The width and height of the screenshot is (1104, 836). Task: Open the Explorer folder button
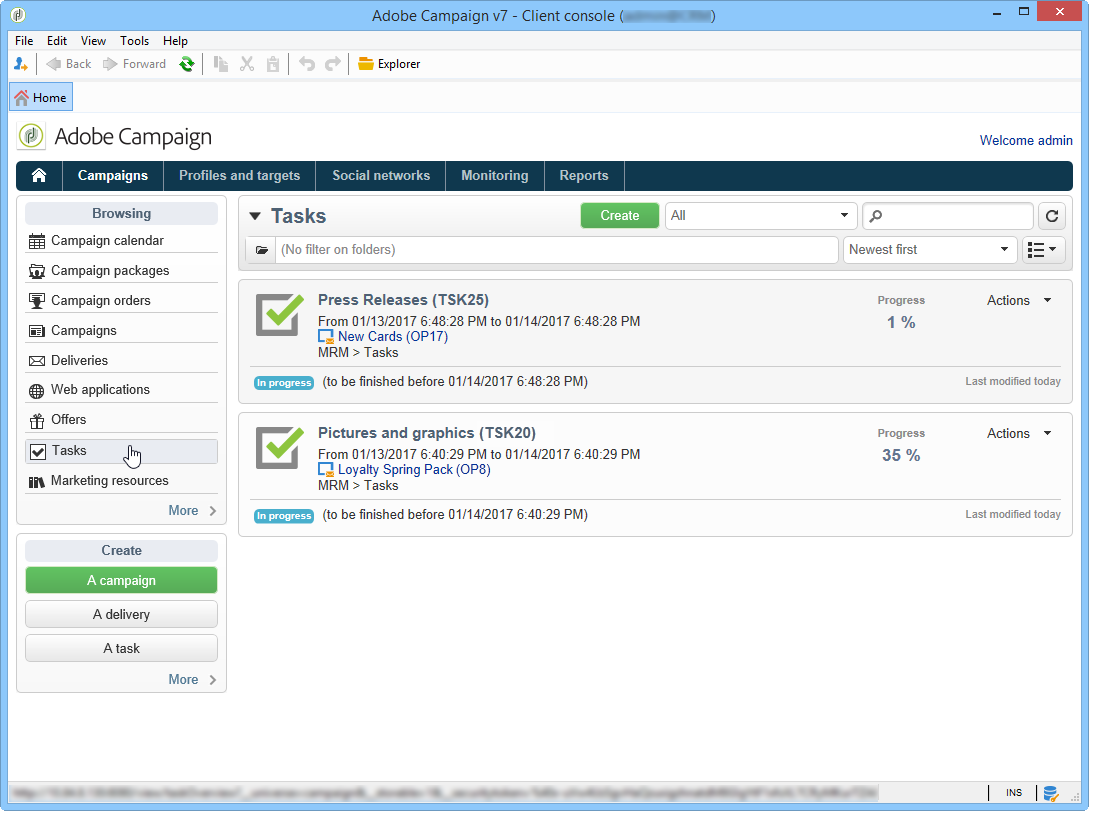coord(389,64)
